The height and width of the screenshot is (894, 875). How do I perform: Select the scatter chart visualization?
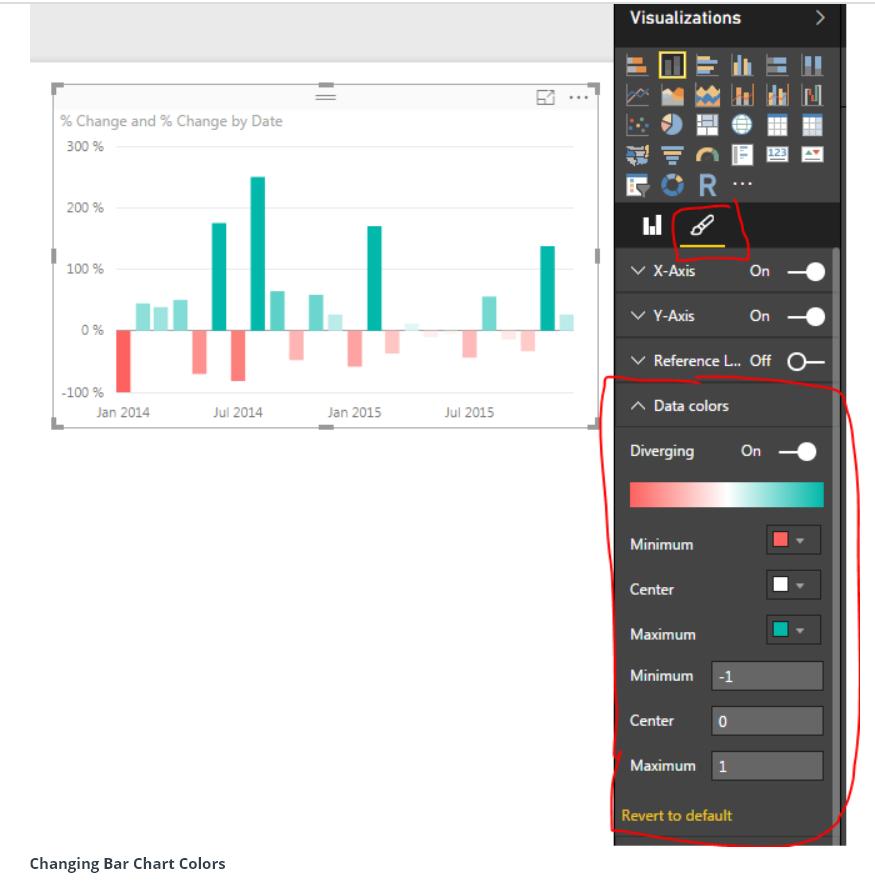point(637,125)
